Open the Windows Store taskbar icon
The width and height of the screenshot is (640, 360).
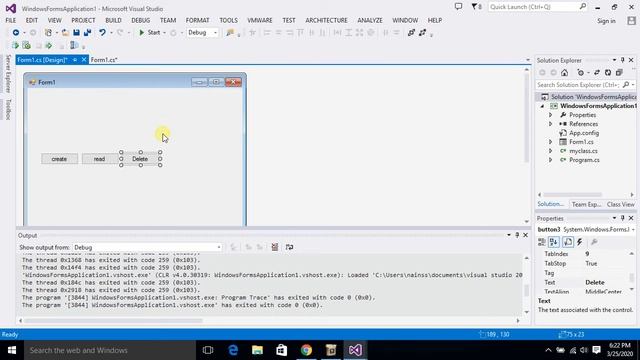282,350
